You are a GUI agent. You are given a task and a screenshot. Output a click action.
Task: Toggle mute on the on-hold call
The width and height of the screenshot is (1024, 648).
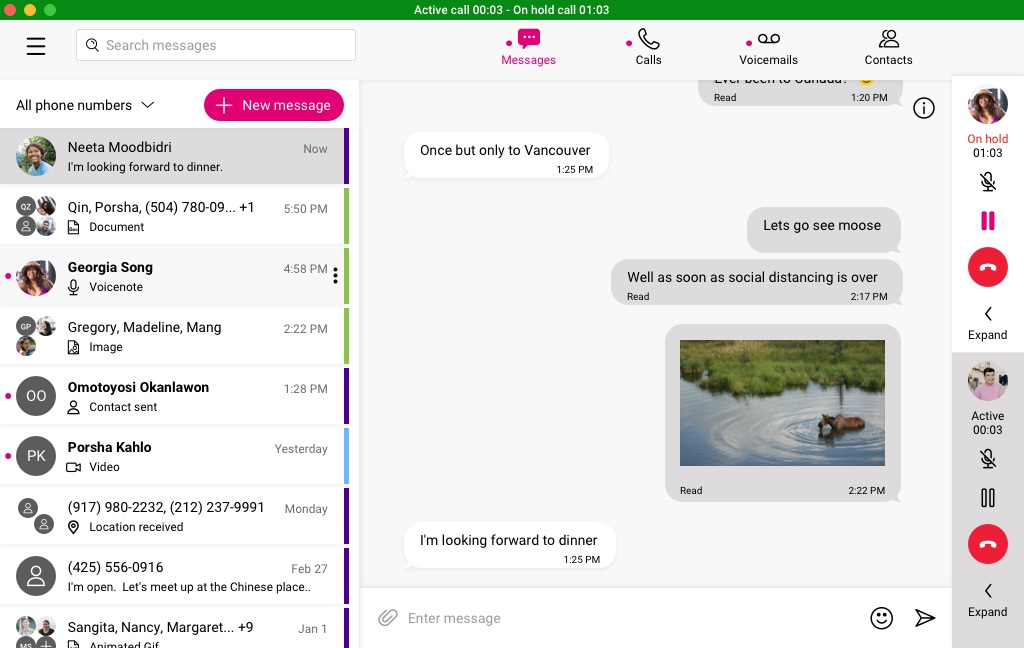tap(987, 182)
